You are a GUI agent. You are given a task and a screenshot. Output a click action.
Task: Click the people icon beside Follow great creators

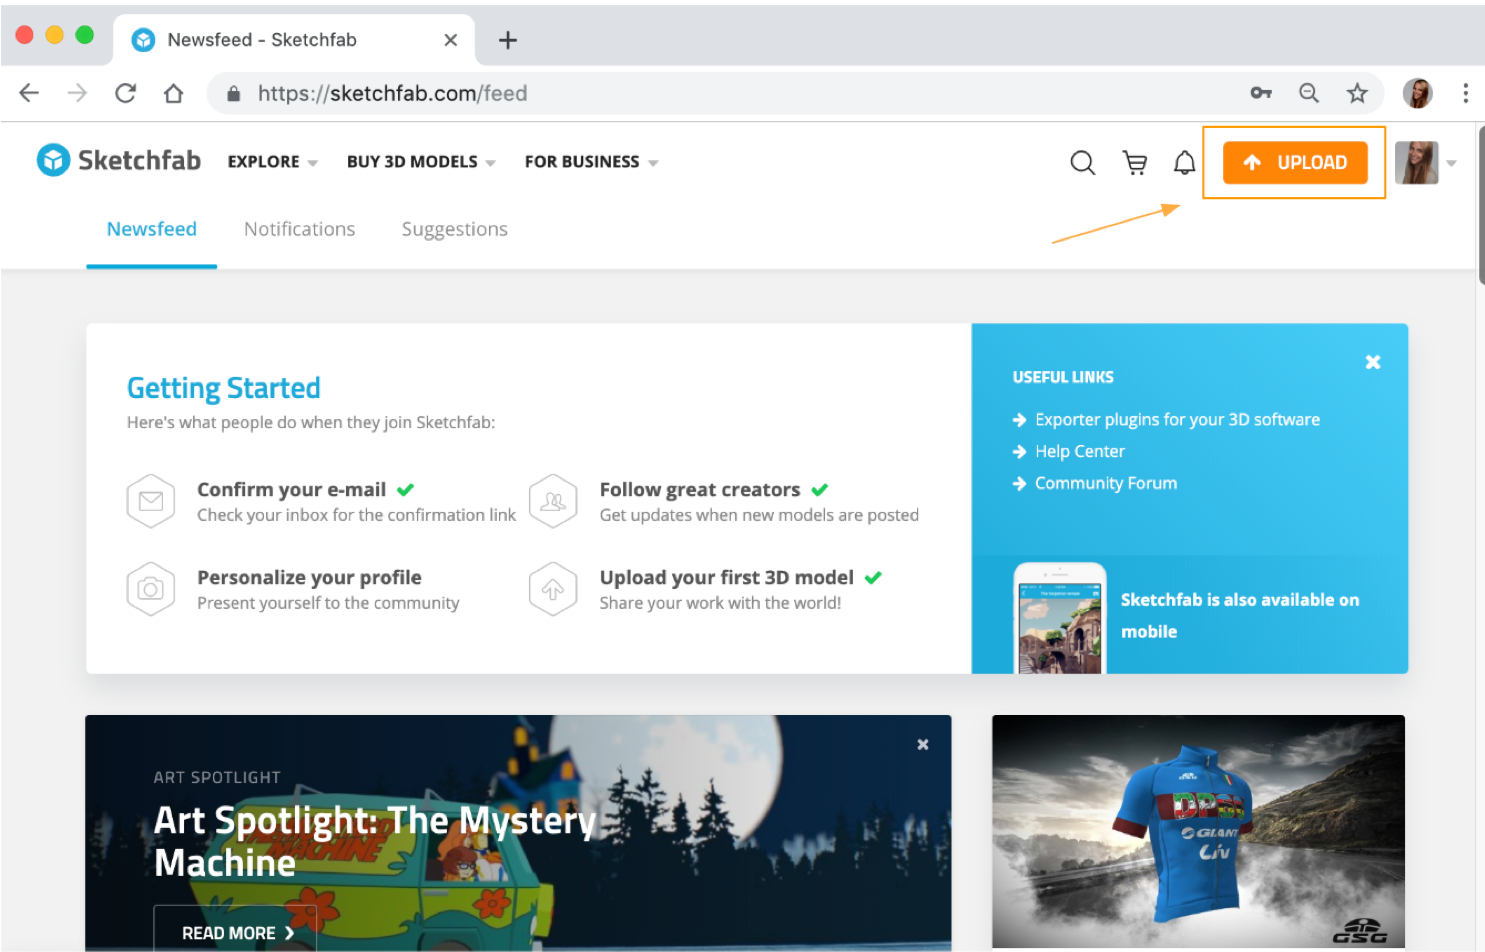(x=553, y=501)
